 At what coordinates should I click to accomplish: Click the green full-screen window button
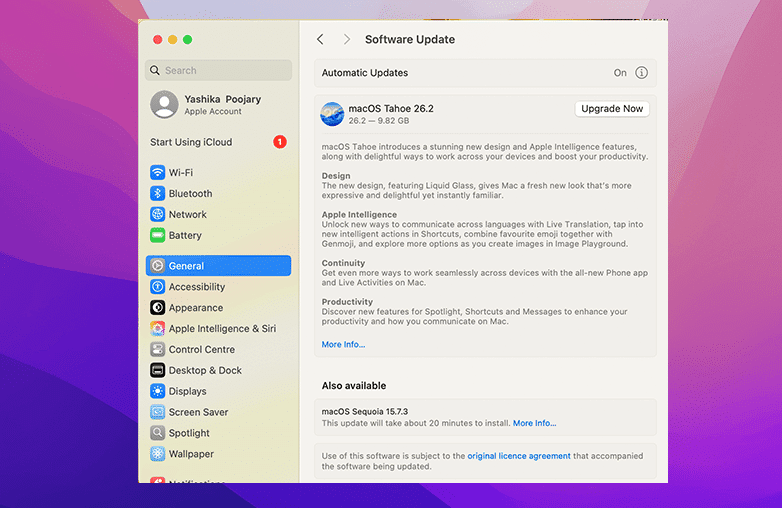click(188, 39)
